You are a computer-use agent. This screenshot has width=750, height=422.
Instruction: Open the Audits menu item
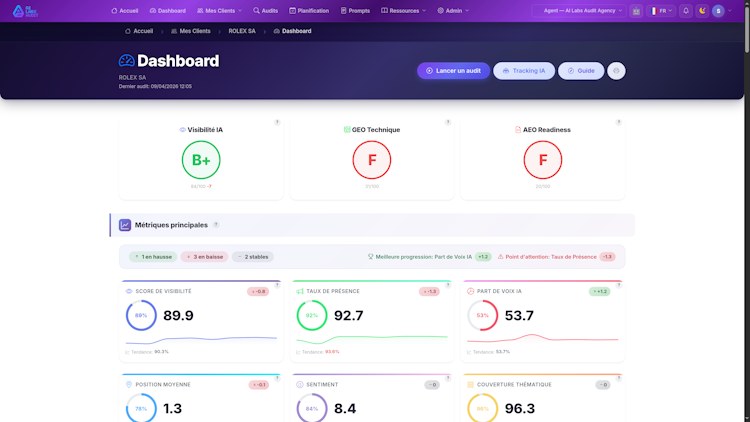pyautogui.click(x=265, y=11)
